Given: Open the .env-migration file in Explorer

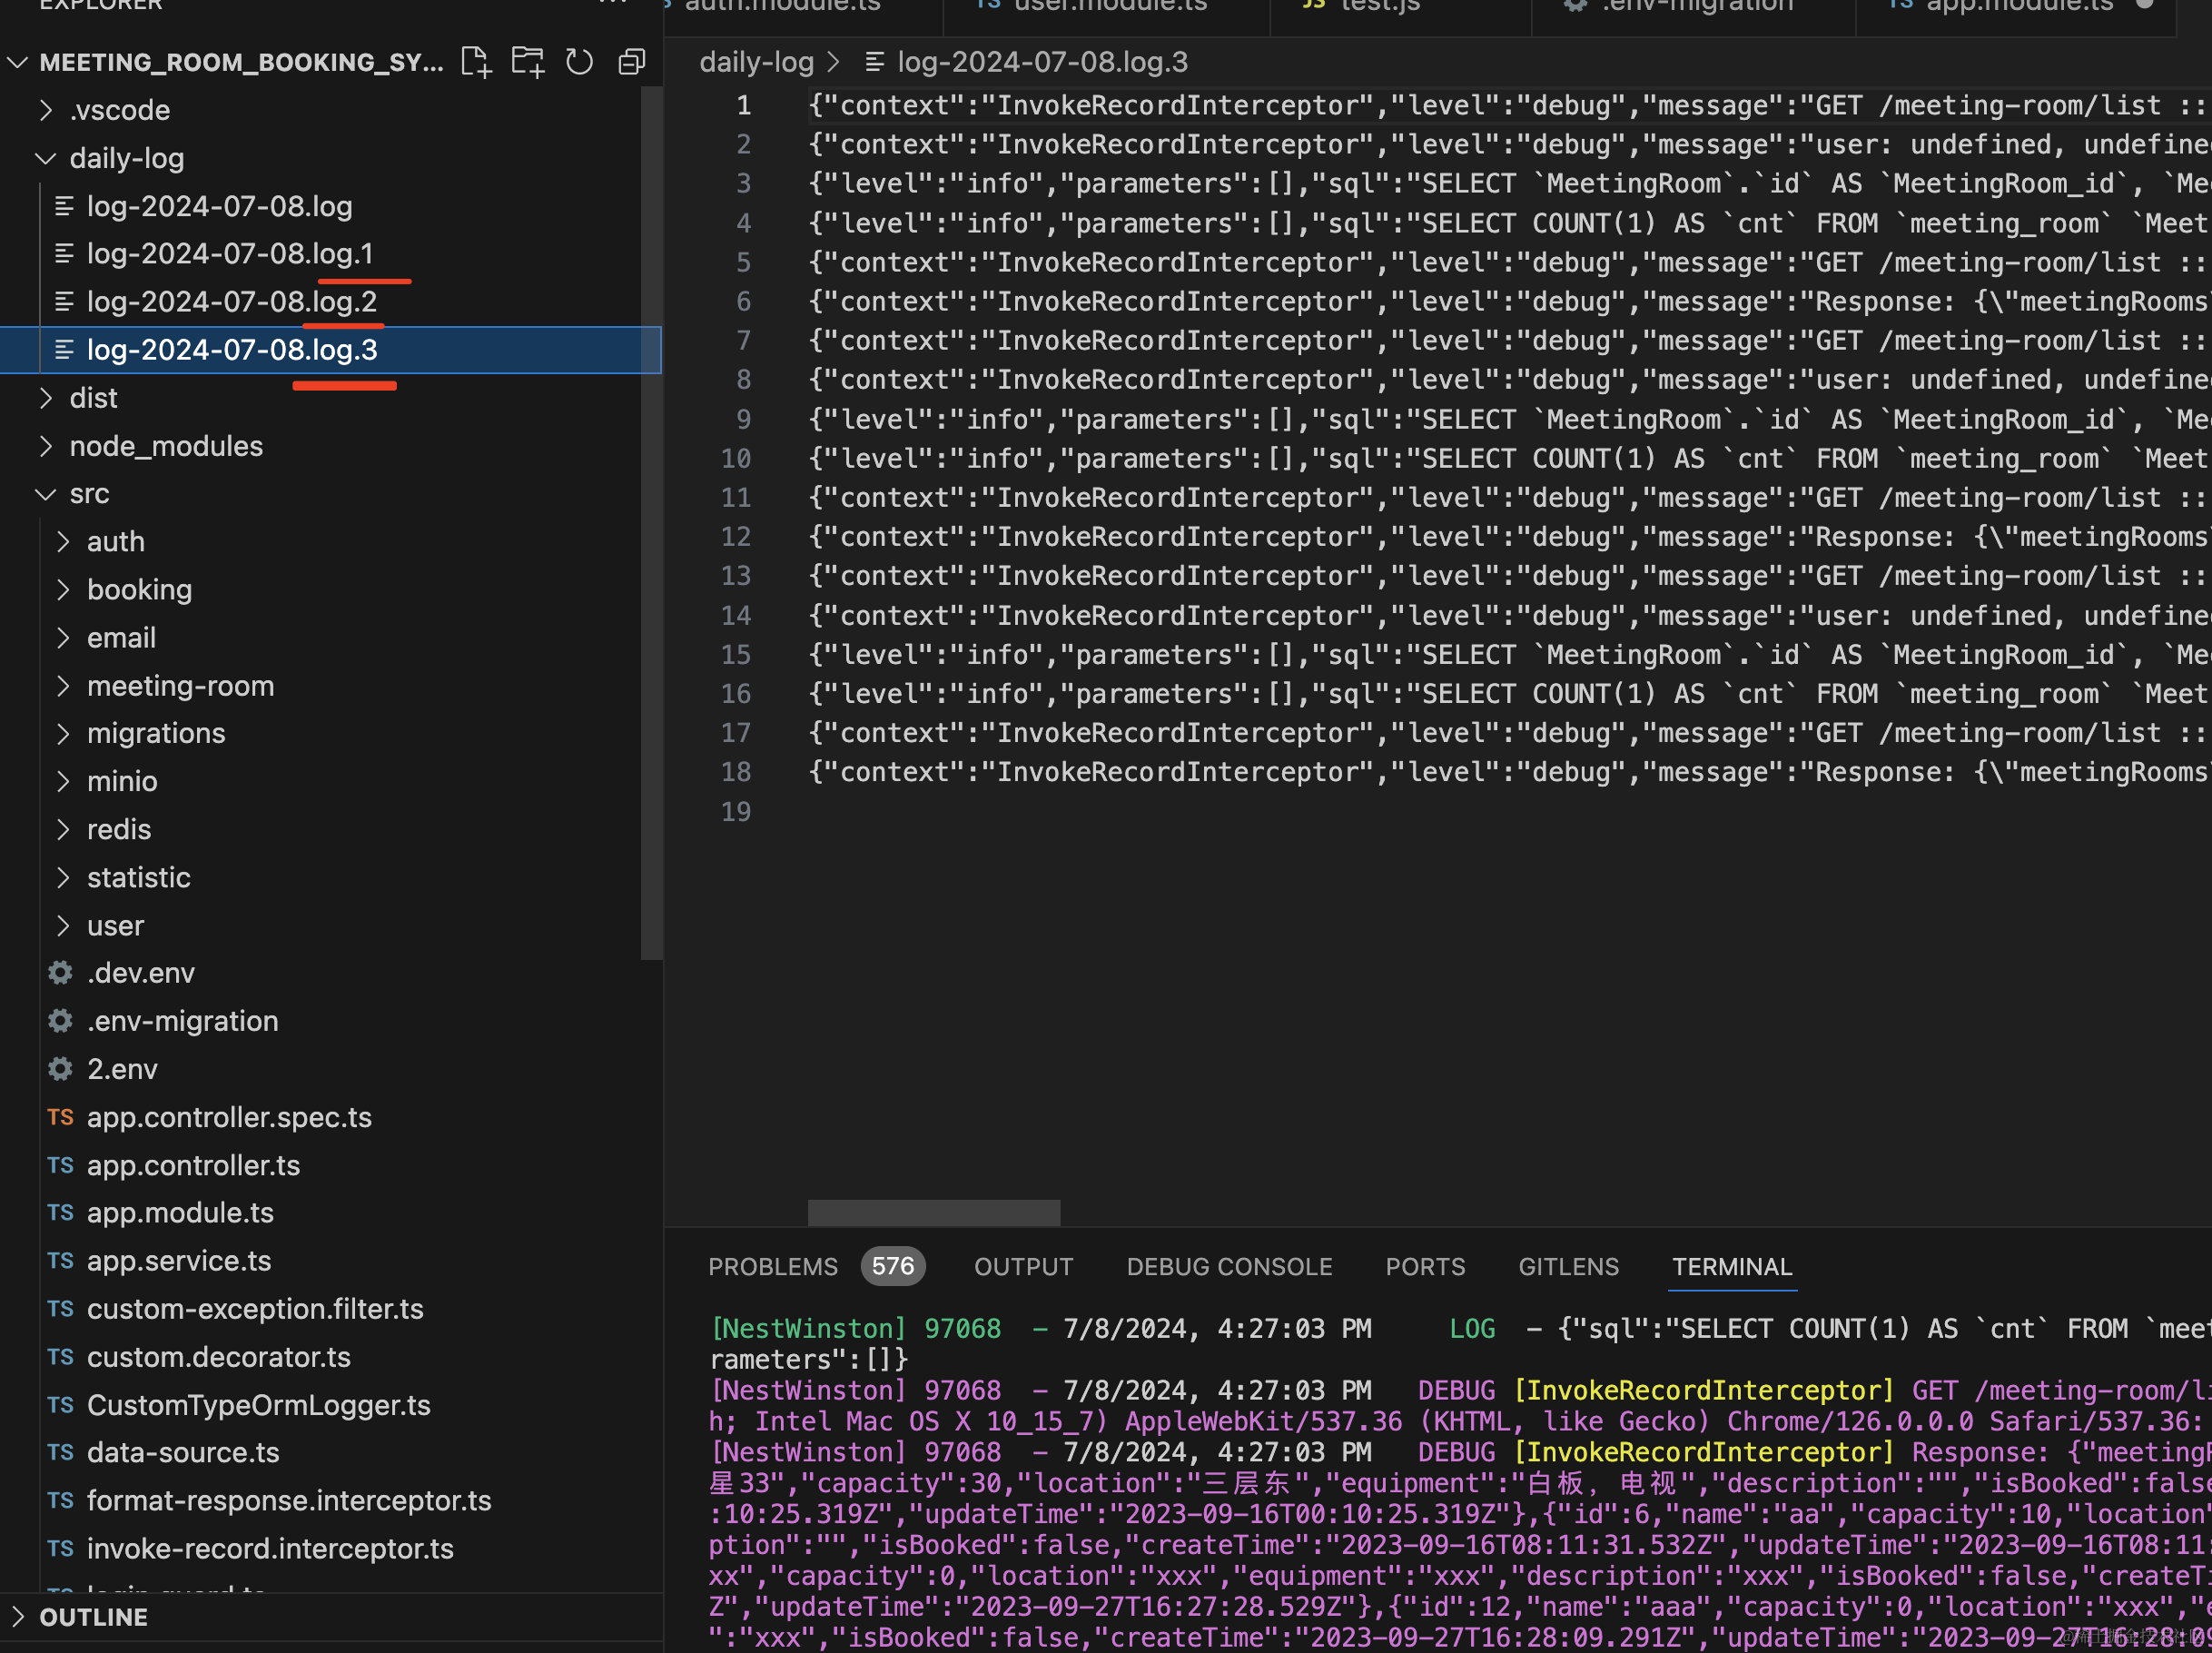Looking at the screenshot, I should 182,1021.
